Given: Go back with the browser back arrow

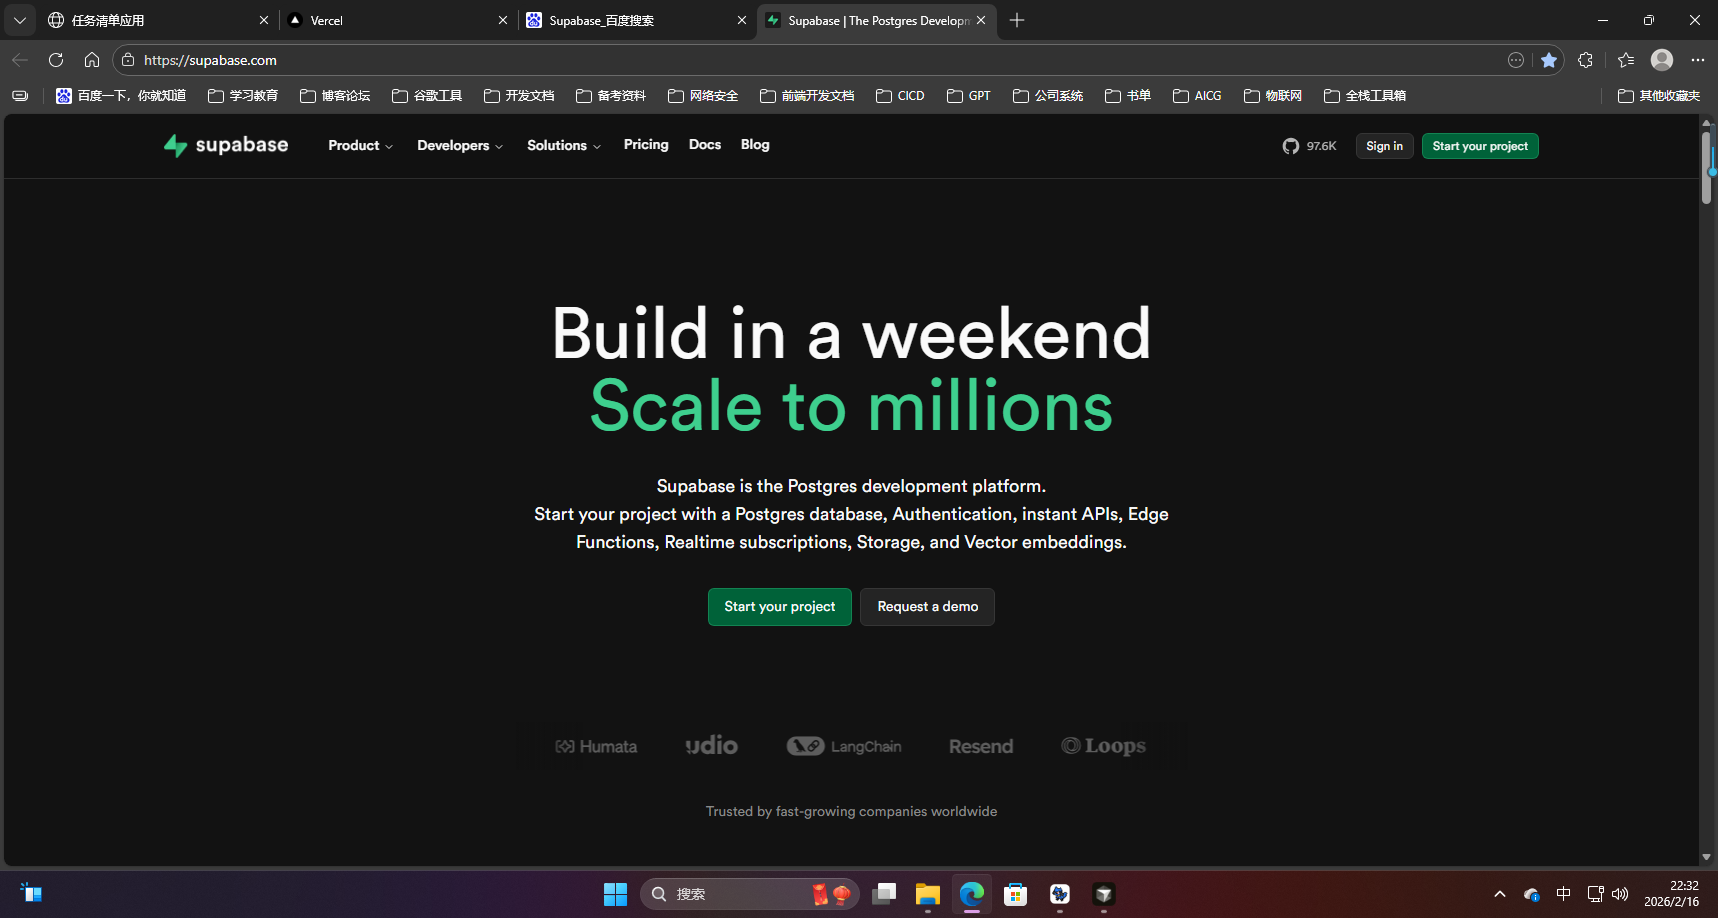Looking at the screenshot, I should tap(20, 60).
